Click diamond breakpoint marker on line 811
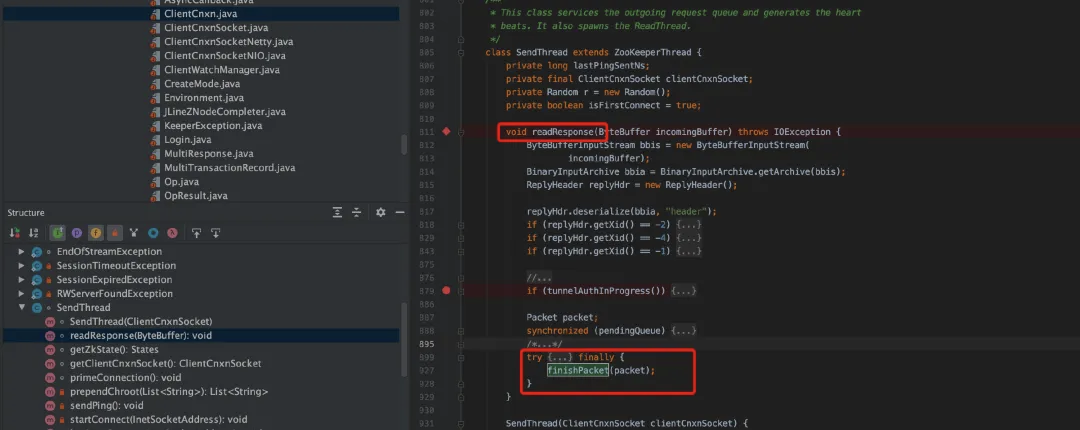1080x430 pixels. 446,131
